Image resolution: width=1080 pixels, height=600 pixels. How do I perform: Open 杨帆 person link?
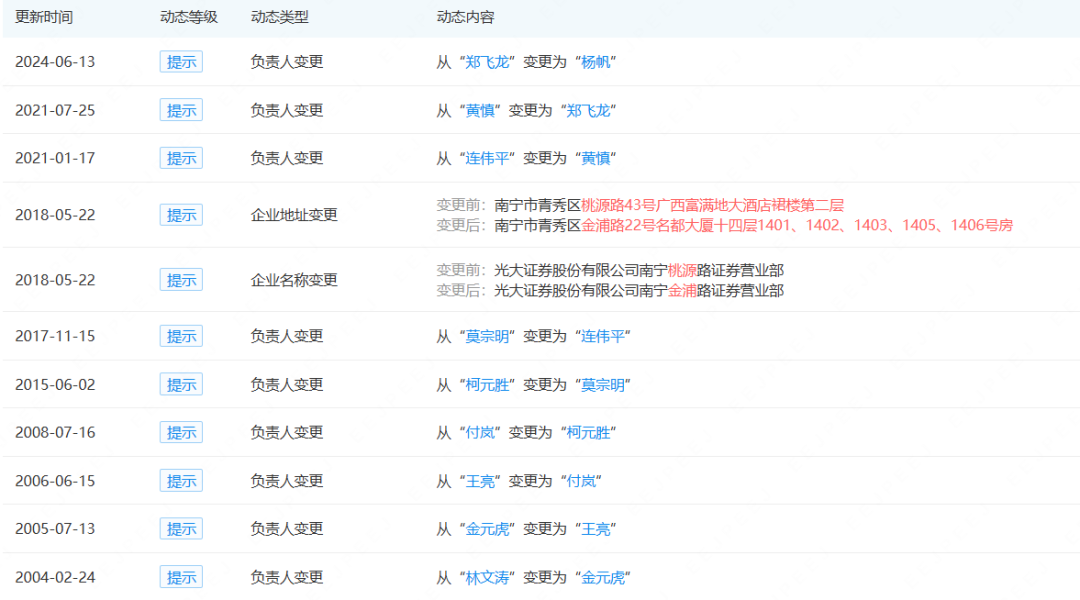pos(596,62)
